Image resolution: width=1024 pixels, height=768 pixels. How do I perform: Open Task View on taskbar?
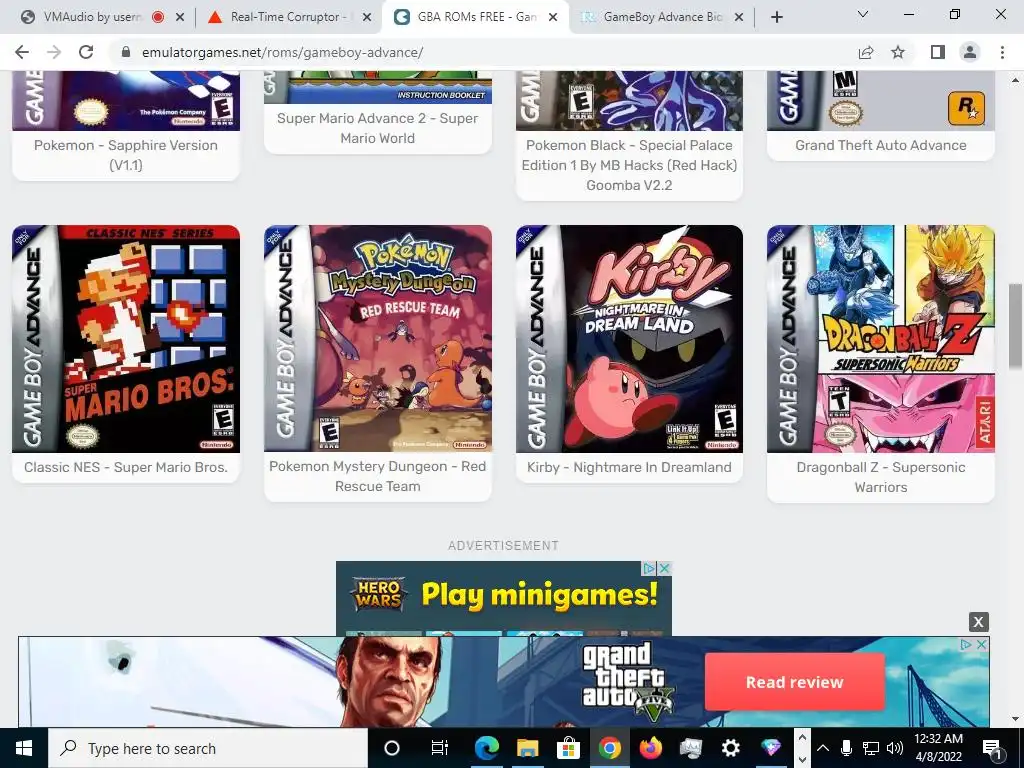point(440,748)
